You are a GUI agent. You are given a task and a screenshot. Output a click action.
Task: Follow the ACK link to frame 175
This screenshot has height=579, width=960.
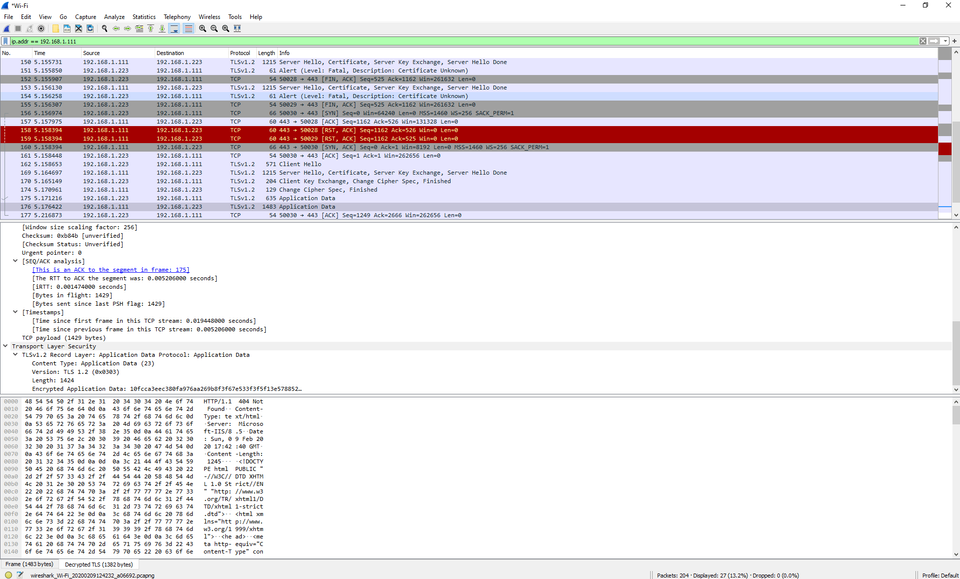[x=110, y=269]
